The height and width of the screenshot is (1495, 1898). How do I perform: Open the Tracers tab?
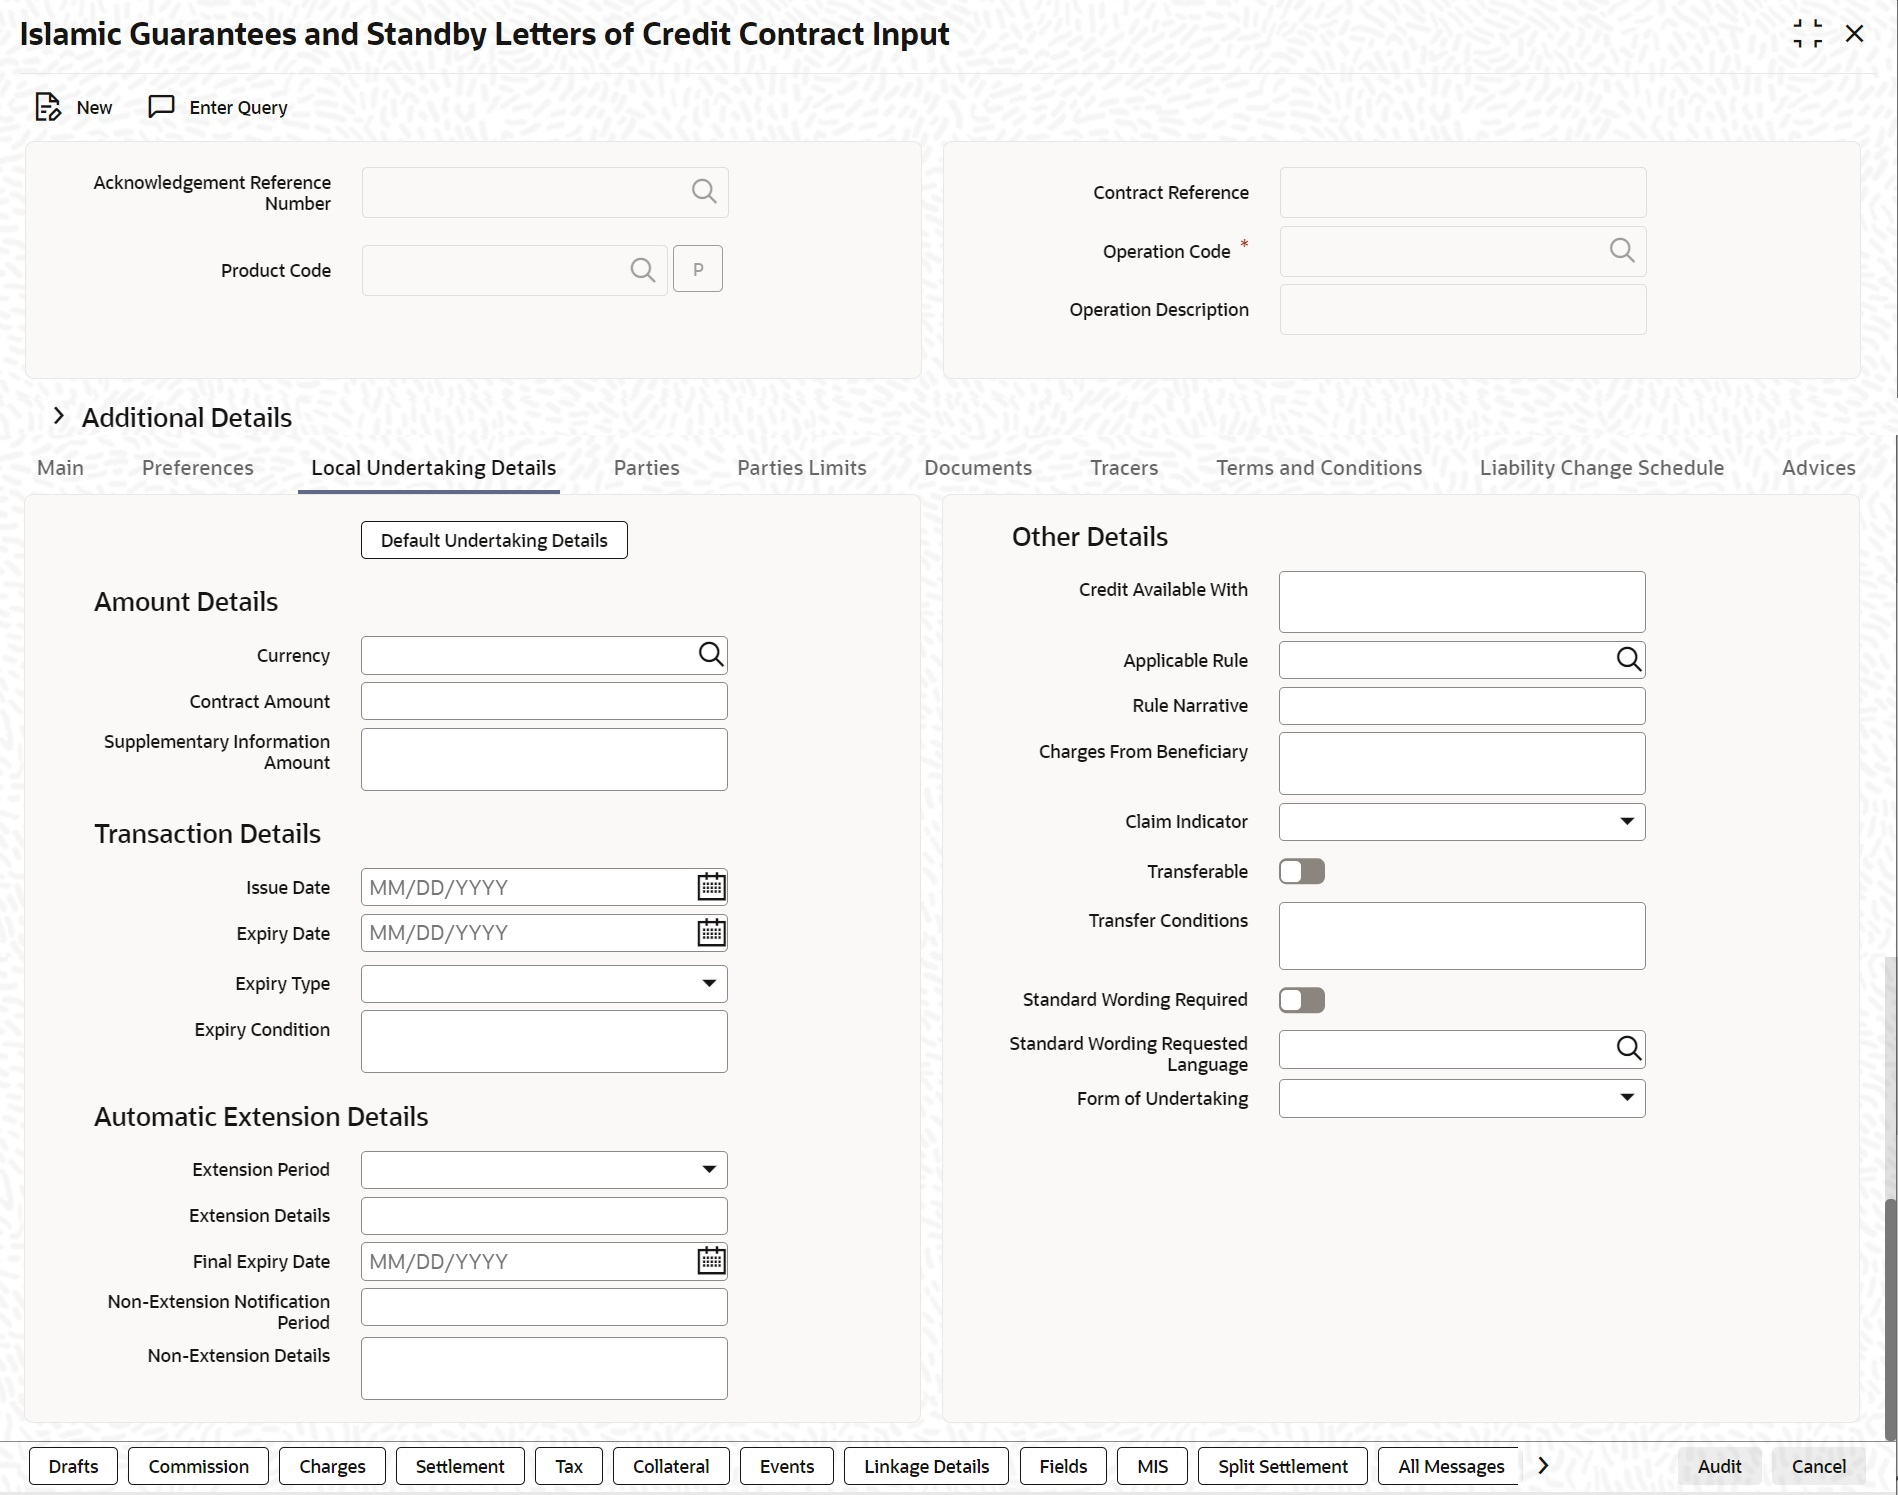(x=1124, y=468)
